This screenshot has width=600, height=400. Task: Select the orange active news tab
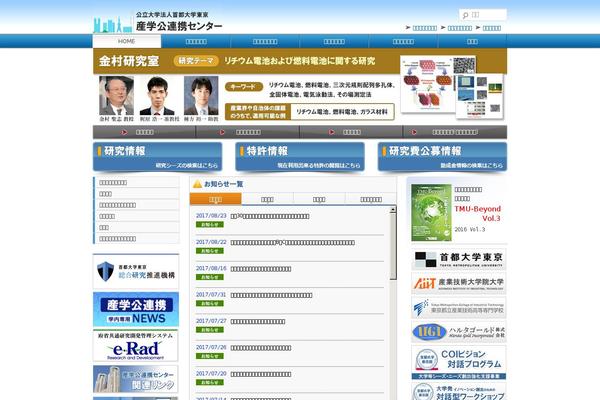pyautogui.click(x=215, y=199)
